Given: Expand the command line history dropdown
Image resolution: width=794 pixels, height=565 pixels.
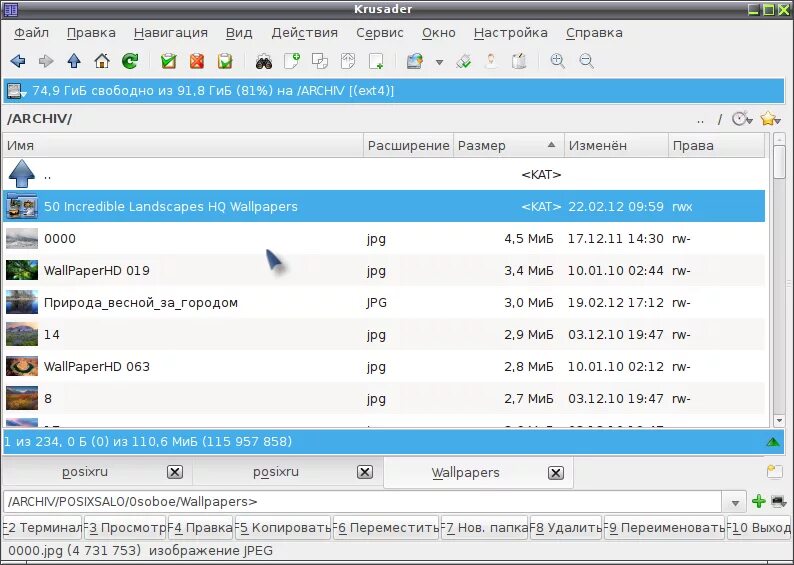Looking at the screenshot, I should click(735, 502).
